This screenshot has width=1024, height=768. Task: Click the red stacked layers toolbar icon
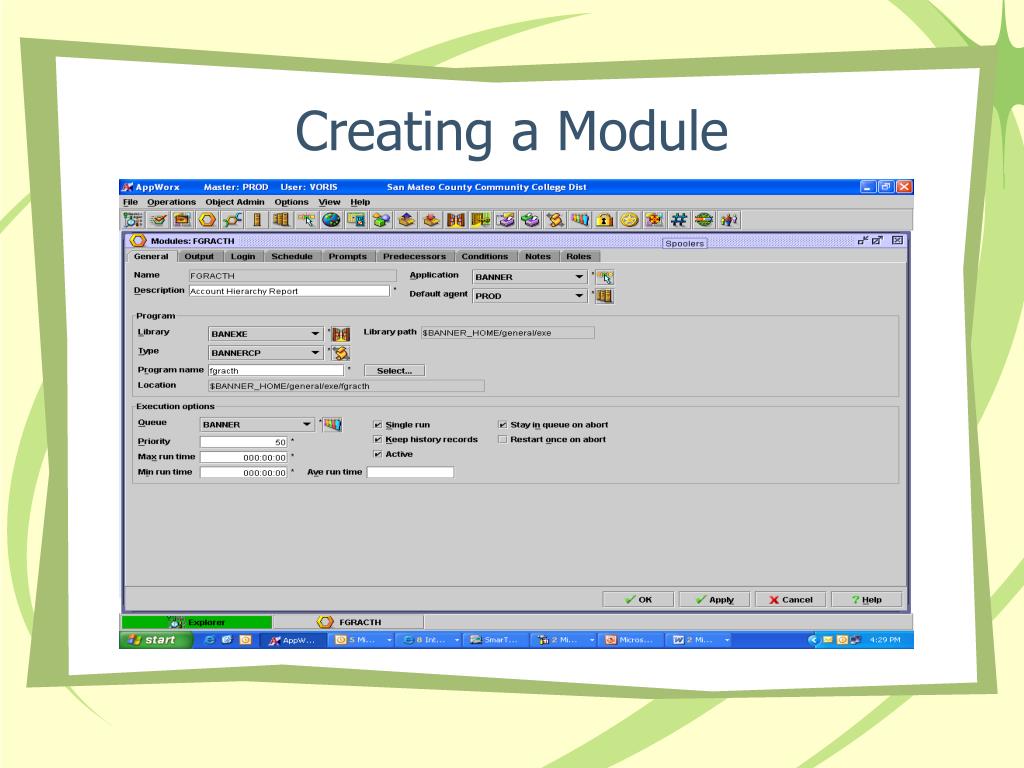[431, 220]
